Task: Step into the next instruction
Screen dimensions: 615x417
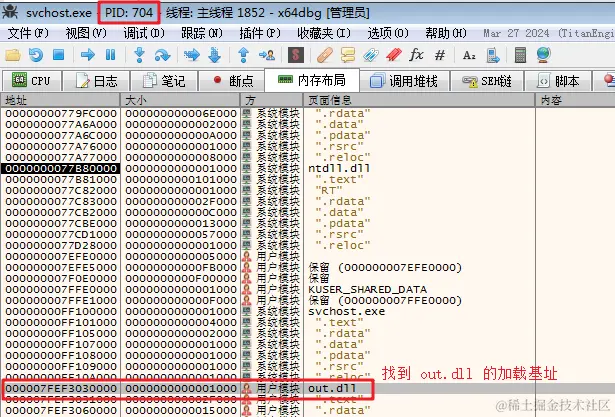Action: [139, 55]
